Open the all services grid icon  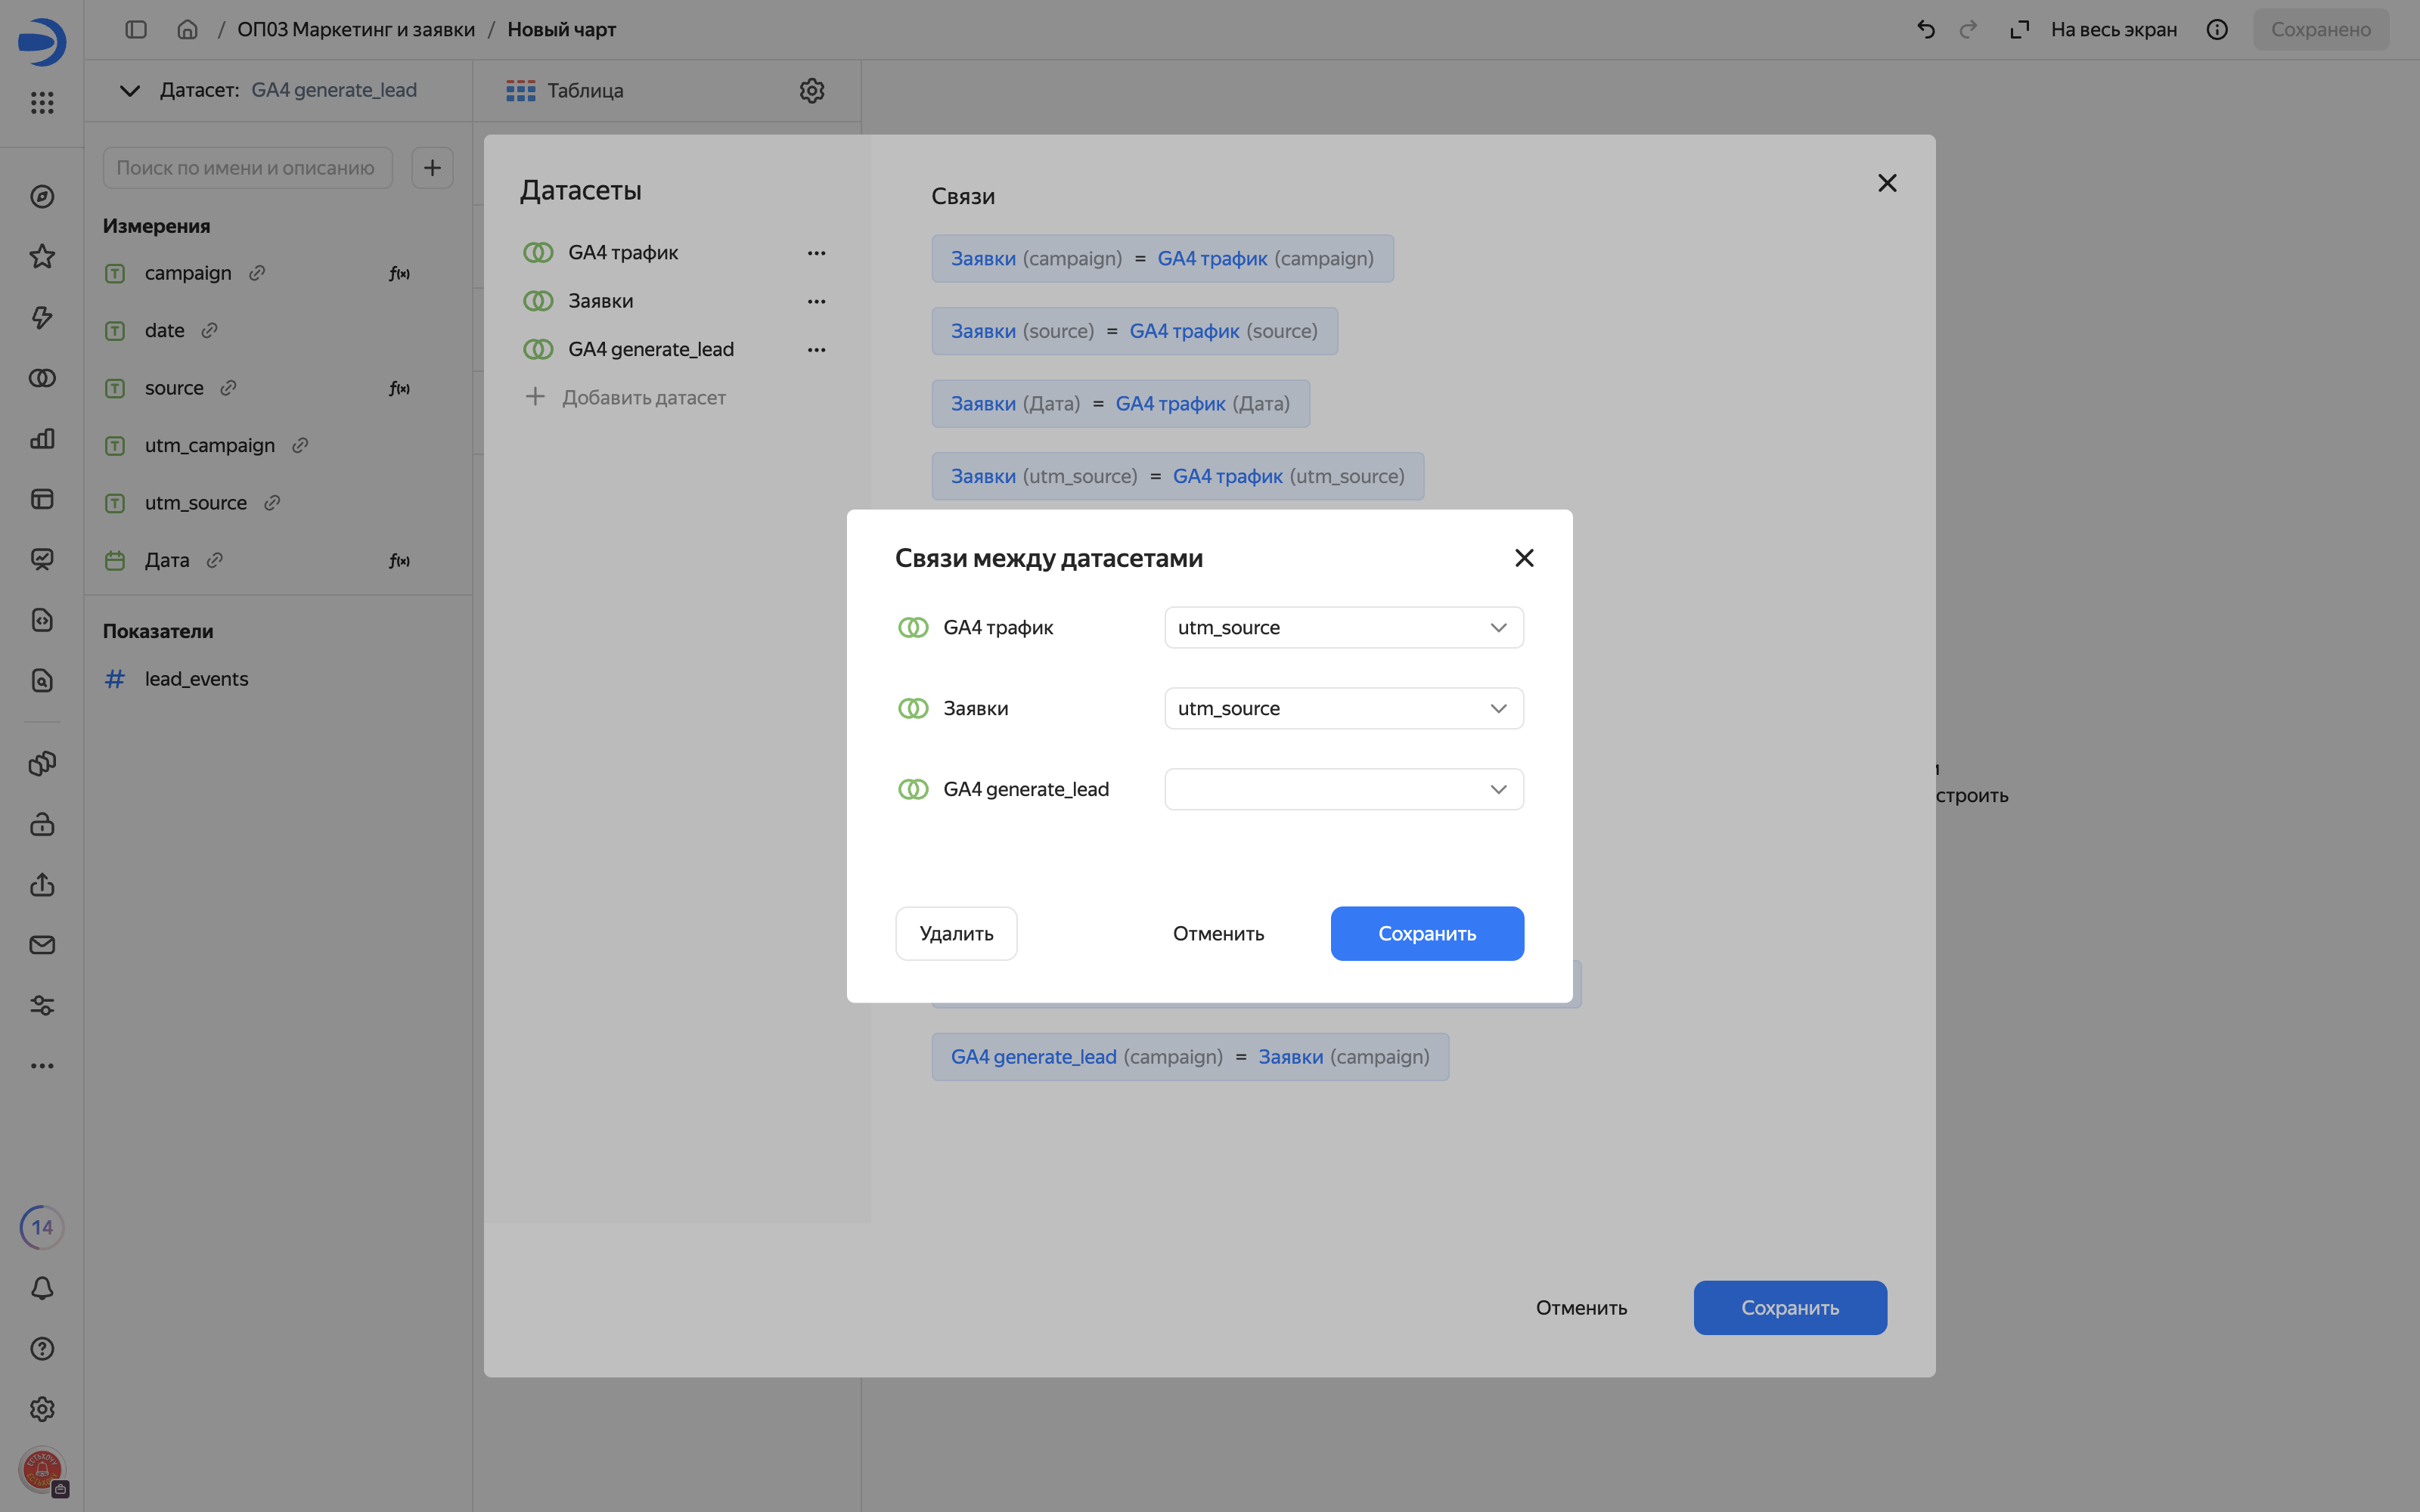[x=42, y=102]
